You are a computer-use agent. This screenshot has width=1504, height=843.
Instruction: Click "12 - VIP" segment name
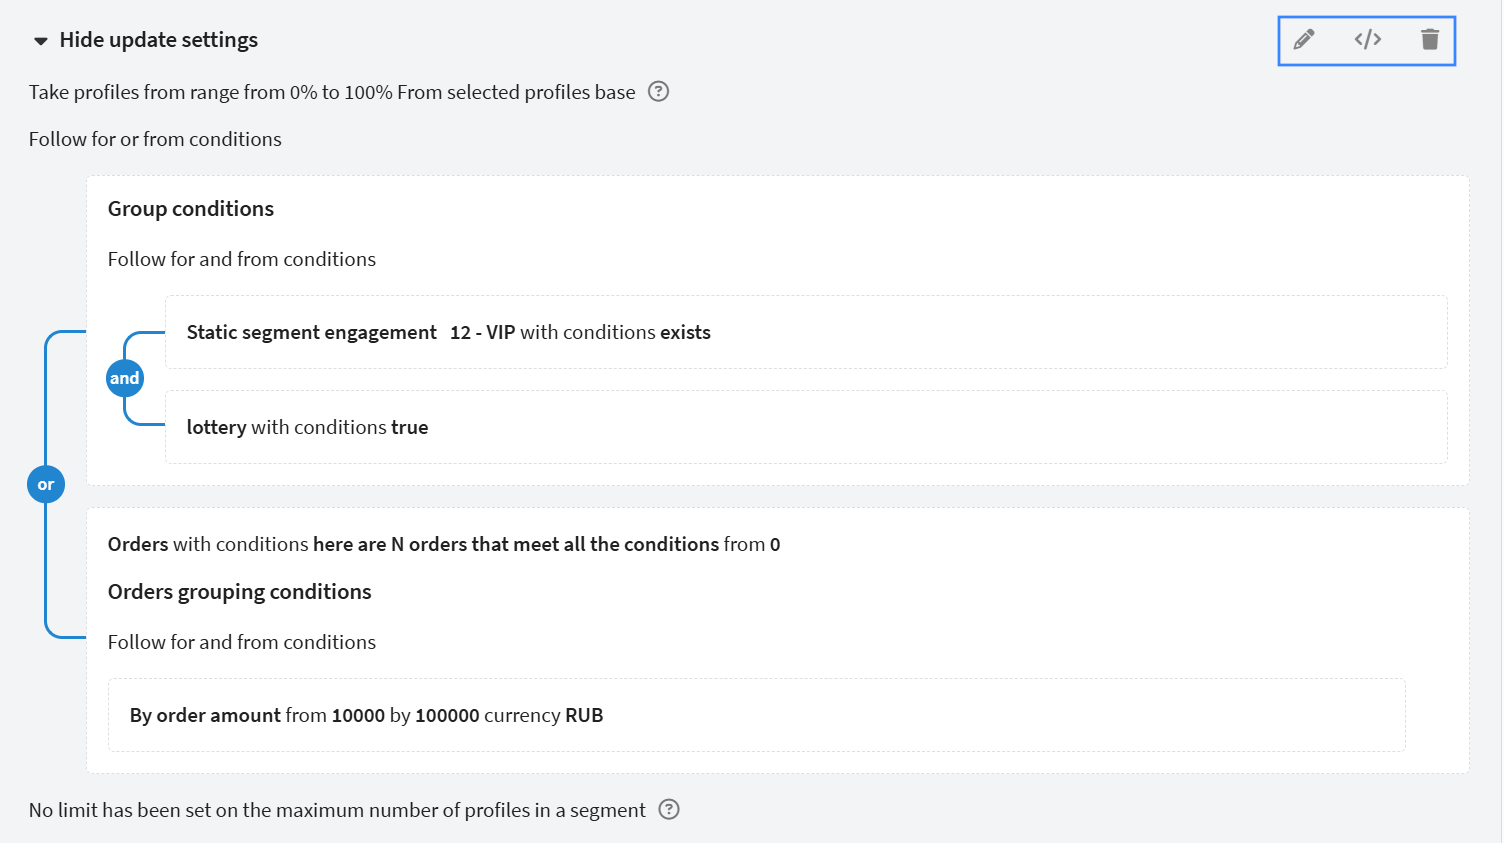pos(482,332)
